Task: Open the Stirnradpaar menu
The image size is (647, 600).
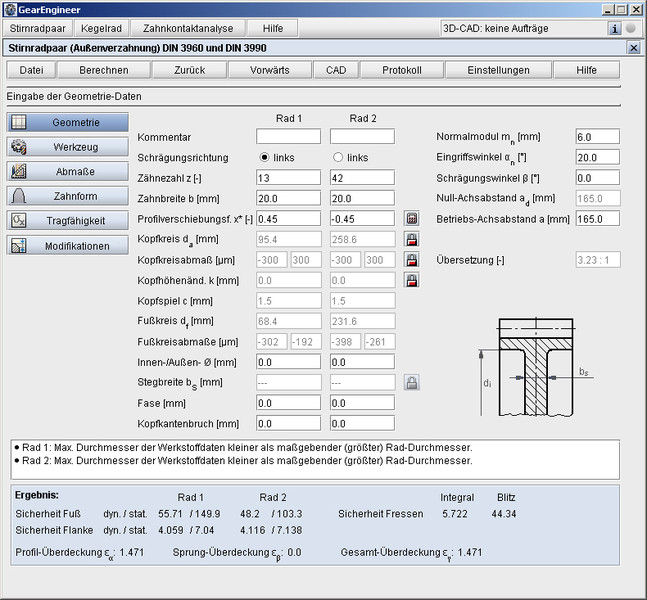Action: [37, 29]
